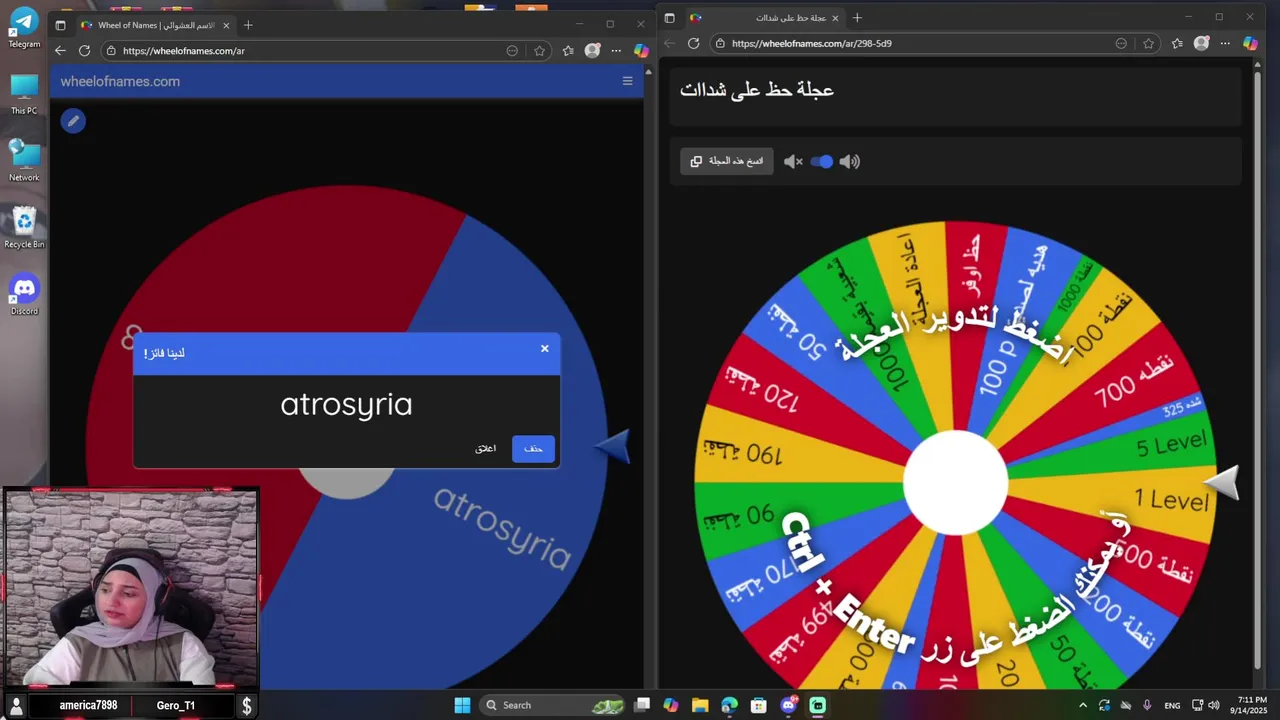Open favorites list in the right browser
This screenshot has height=720, width=1280.
coord(1177,44)
